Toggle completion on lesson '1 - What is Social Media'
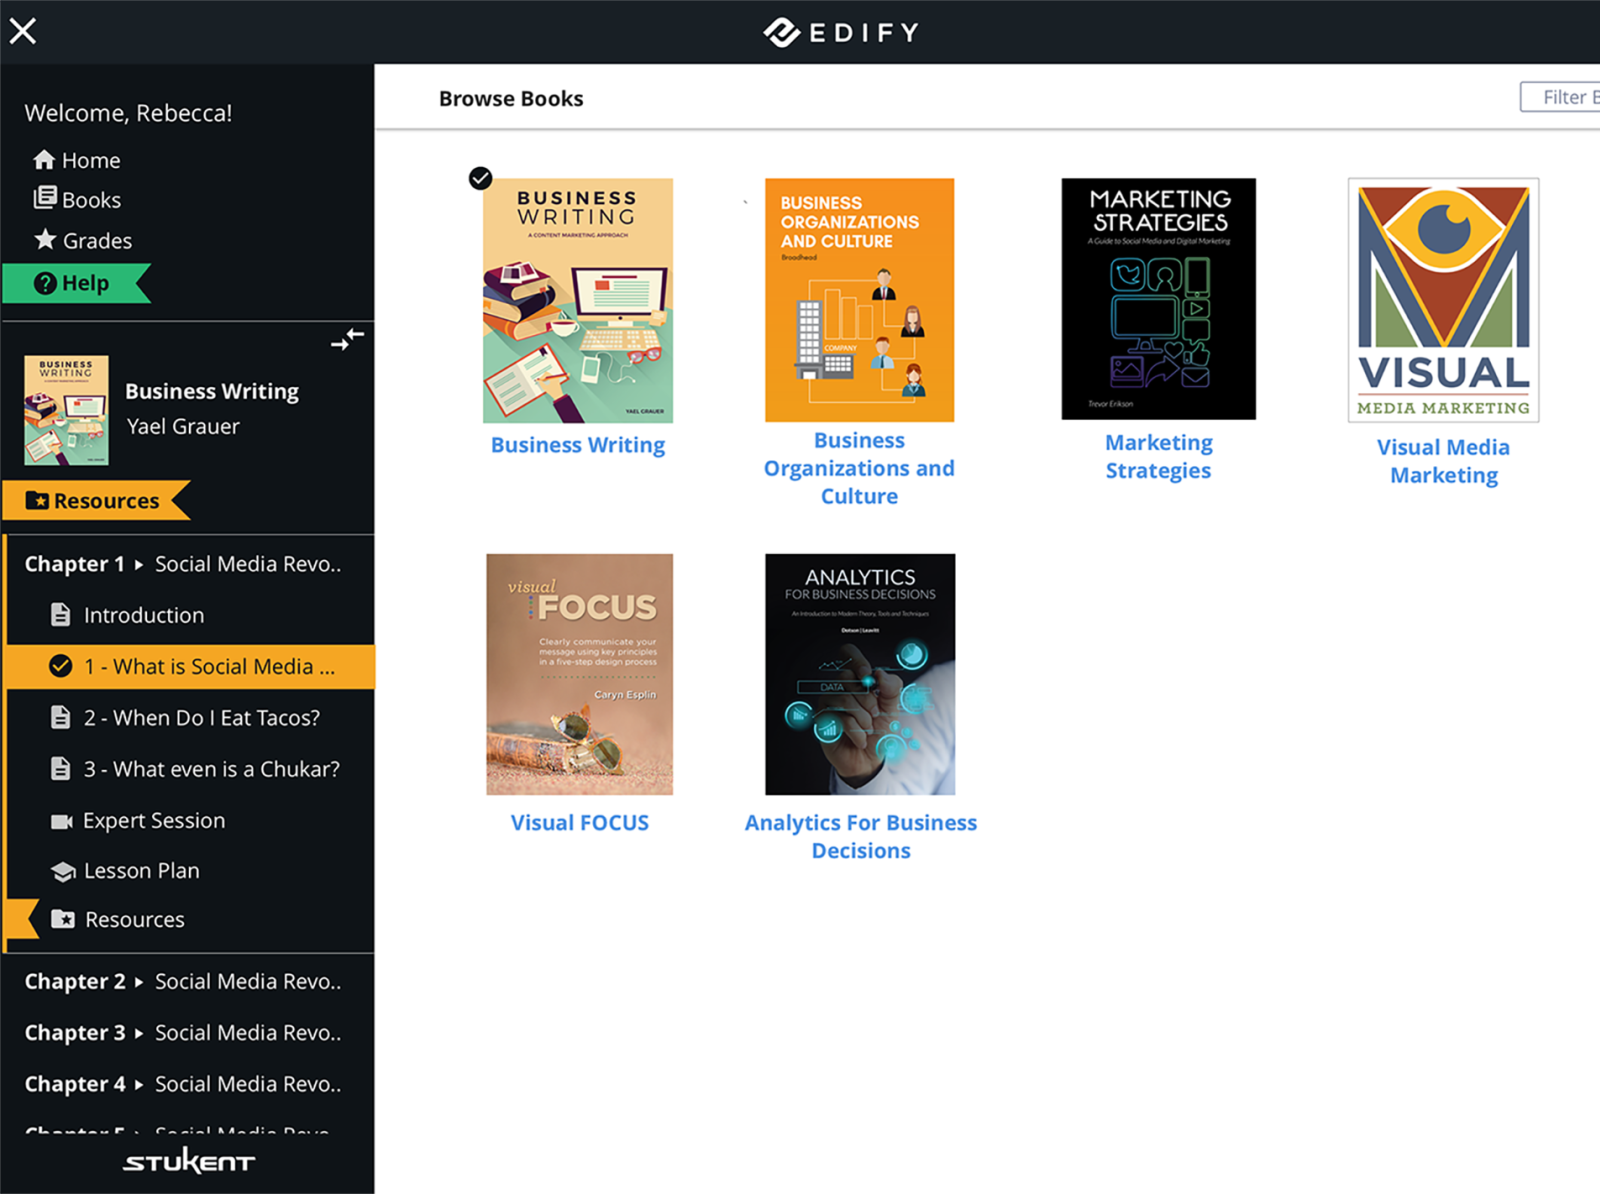1600x1194 pixels. pos(60,666)
